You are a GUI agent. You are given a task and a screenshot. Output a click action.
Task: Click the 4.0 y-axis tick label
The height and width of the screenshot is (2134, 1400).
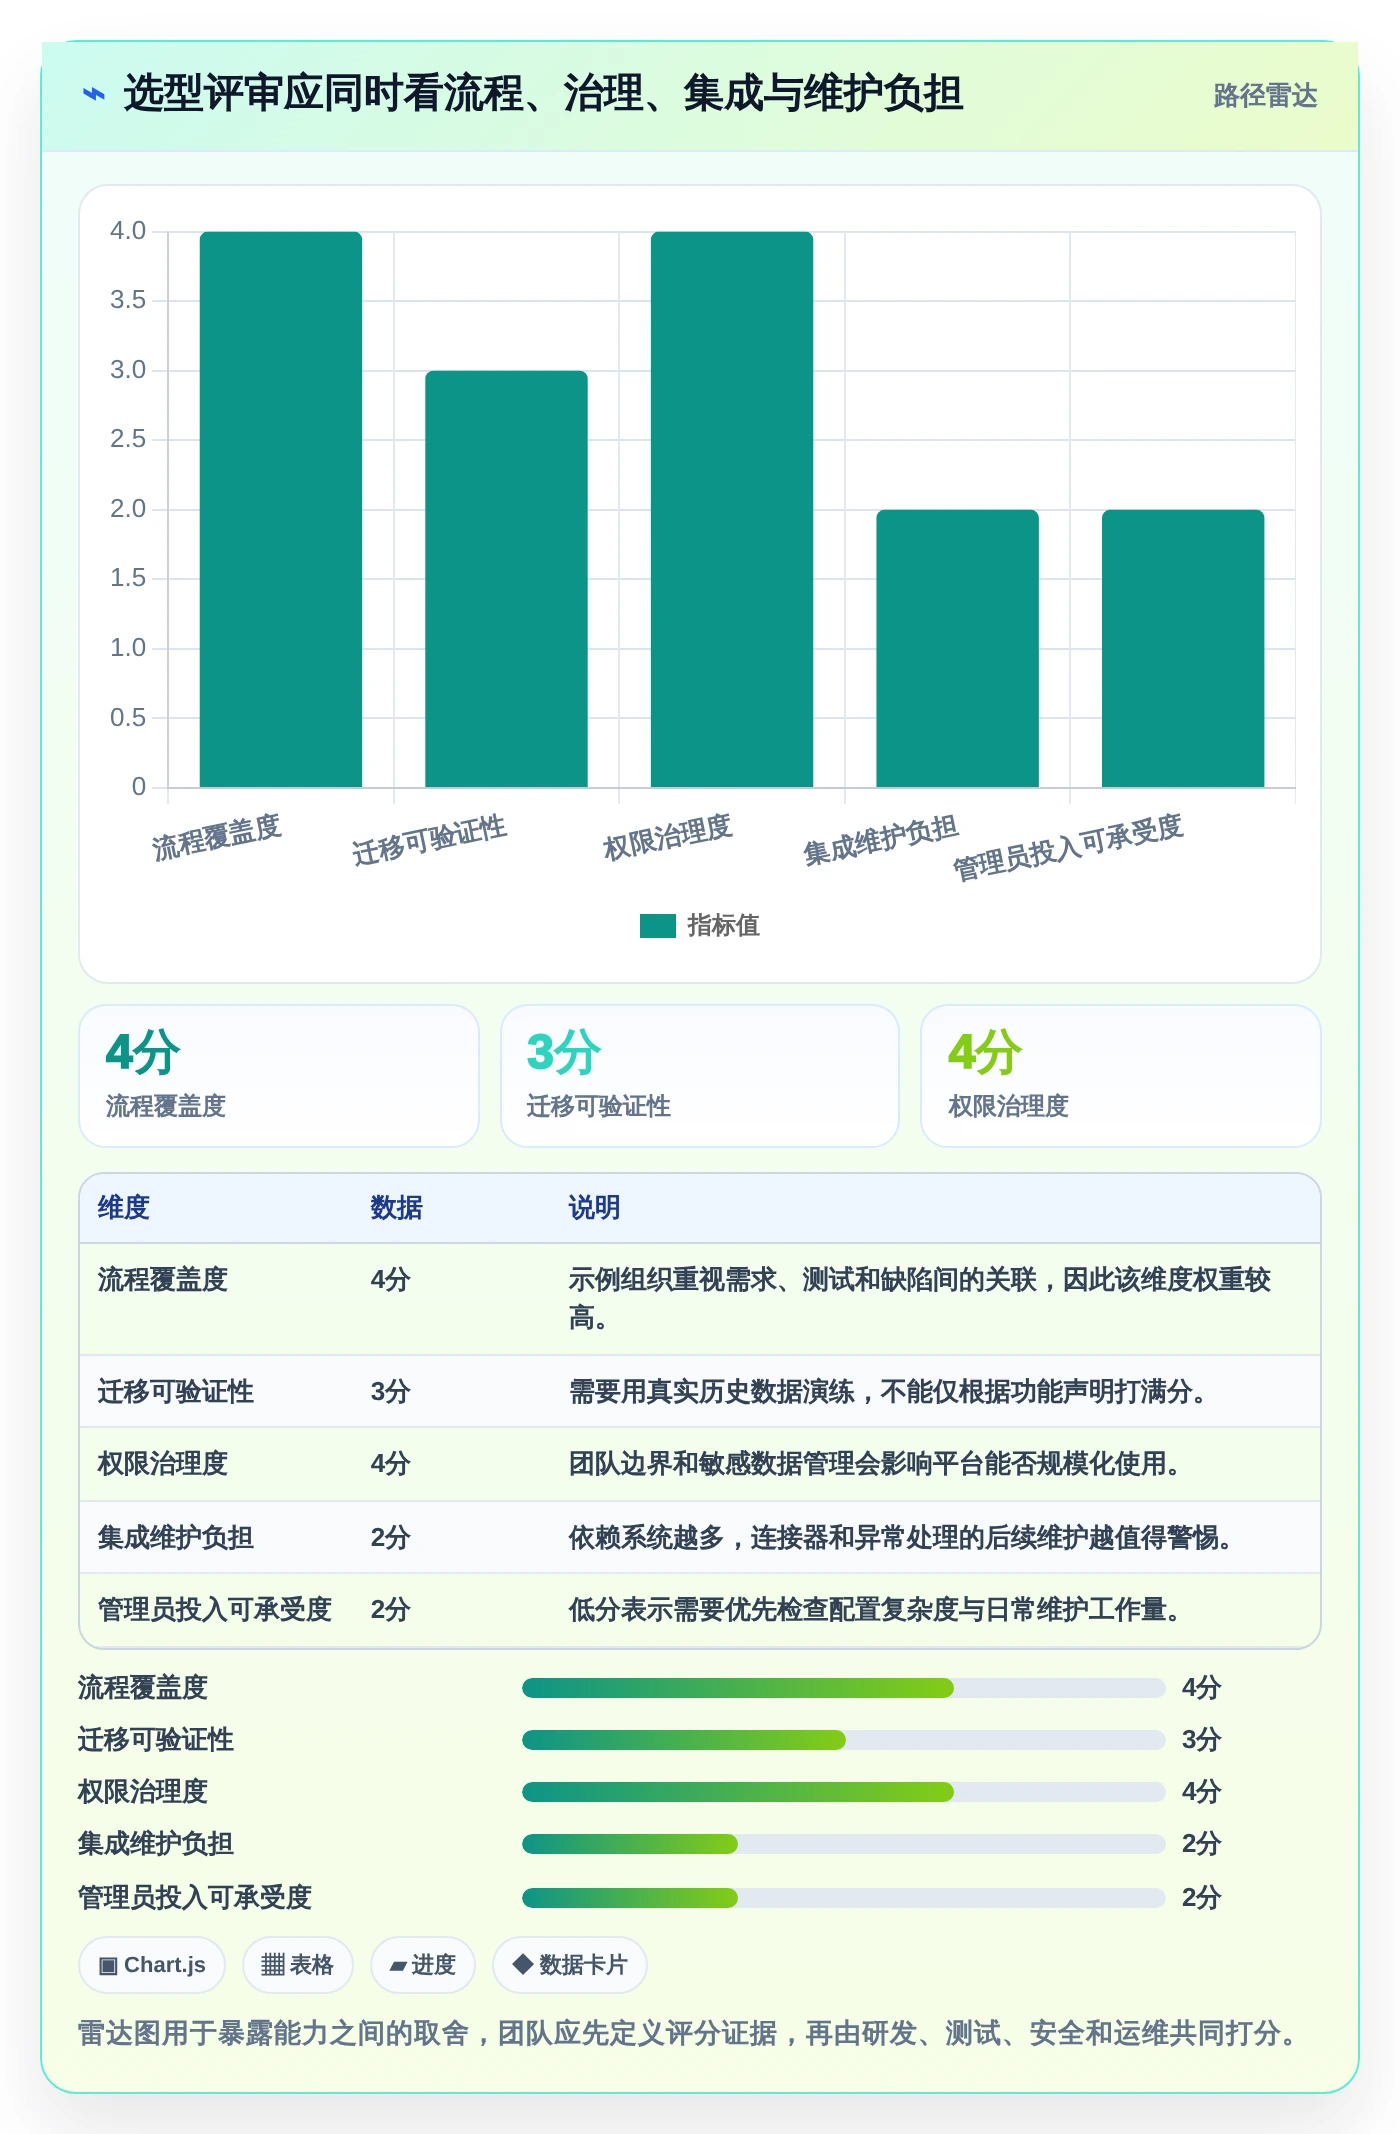(128, 231)
